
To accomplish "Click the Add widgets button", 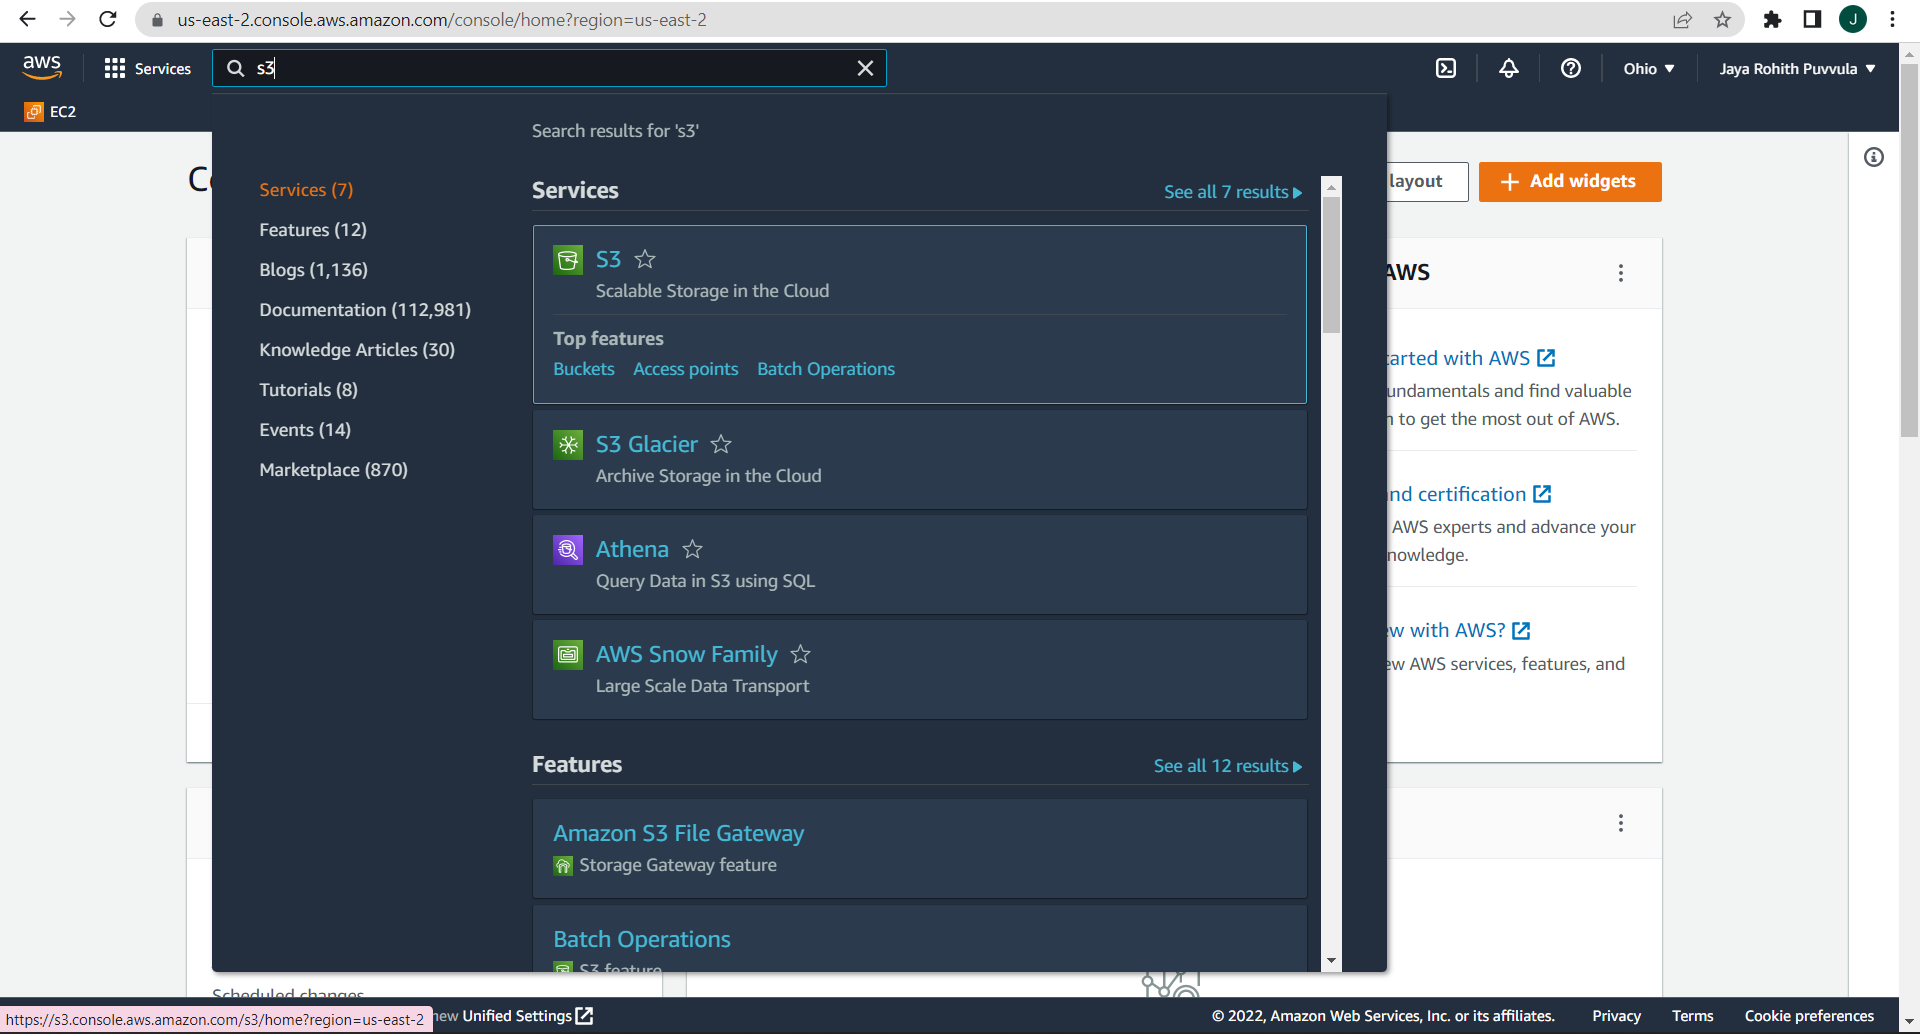I will pos(1569,182).
